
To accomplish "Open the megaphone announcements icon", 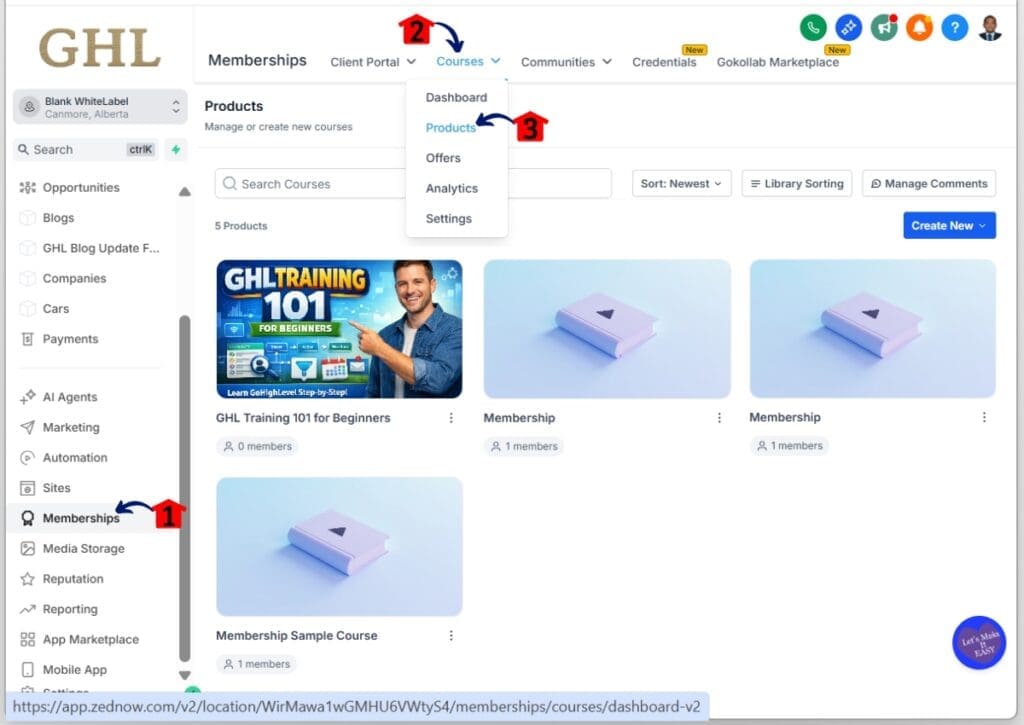I will [x=884, y=27].
